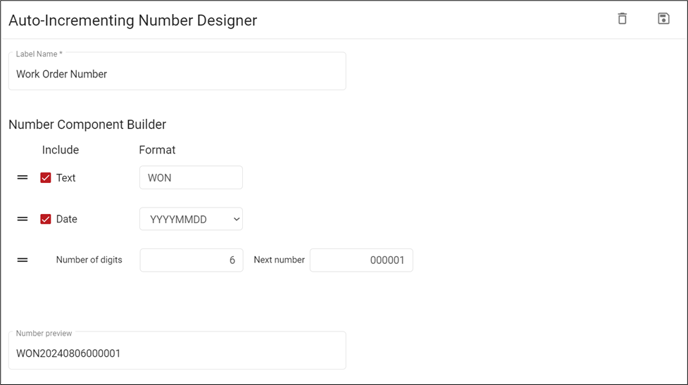Click the Number preview field
The width and height of the screenshot is (688, 385).
[177, 351]
